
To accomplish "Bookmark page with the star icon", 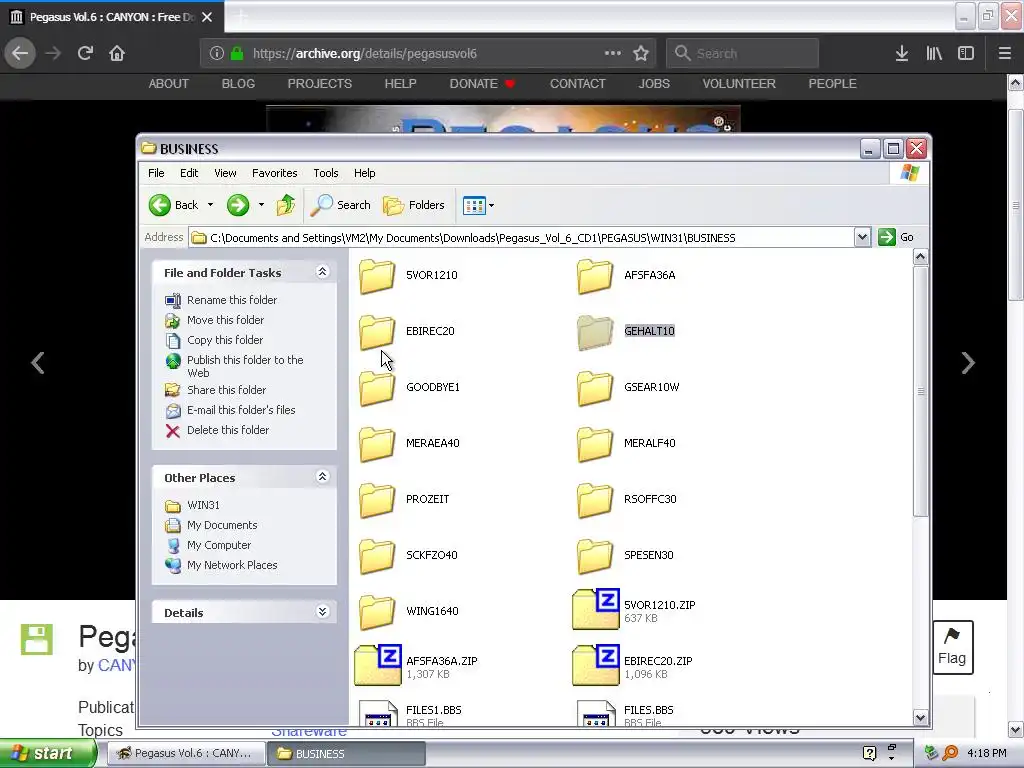I will pyautogui.click(x=641, y=53).
